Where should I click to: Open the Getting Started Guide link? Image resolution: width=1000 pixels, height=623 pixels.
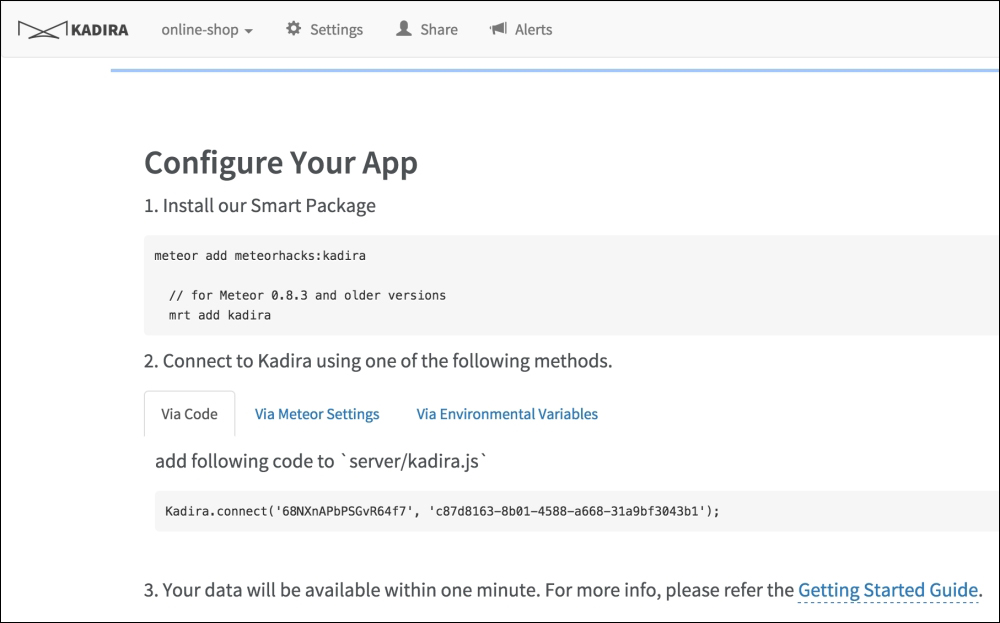coord(888,590)
